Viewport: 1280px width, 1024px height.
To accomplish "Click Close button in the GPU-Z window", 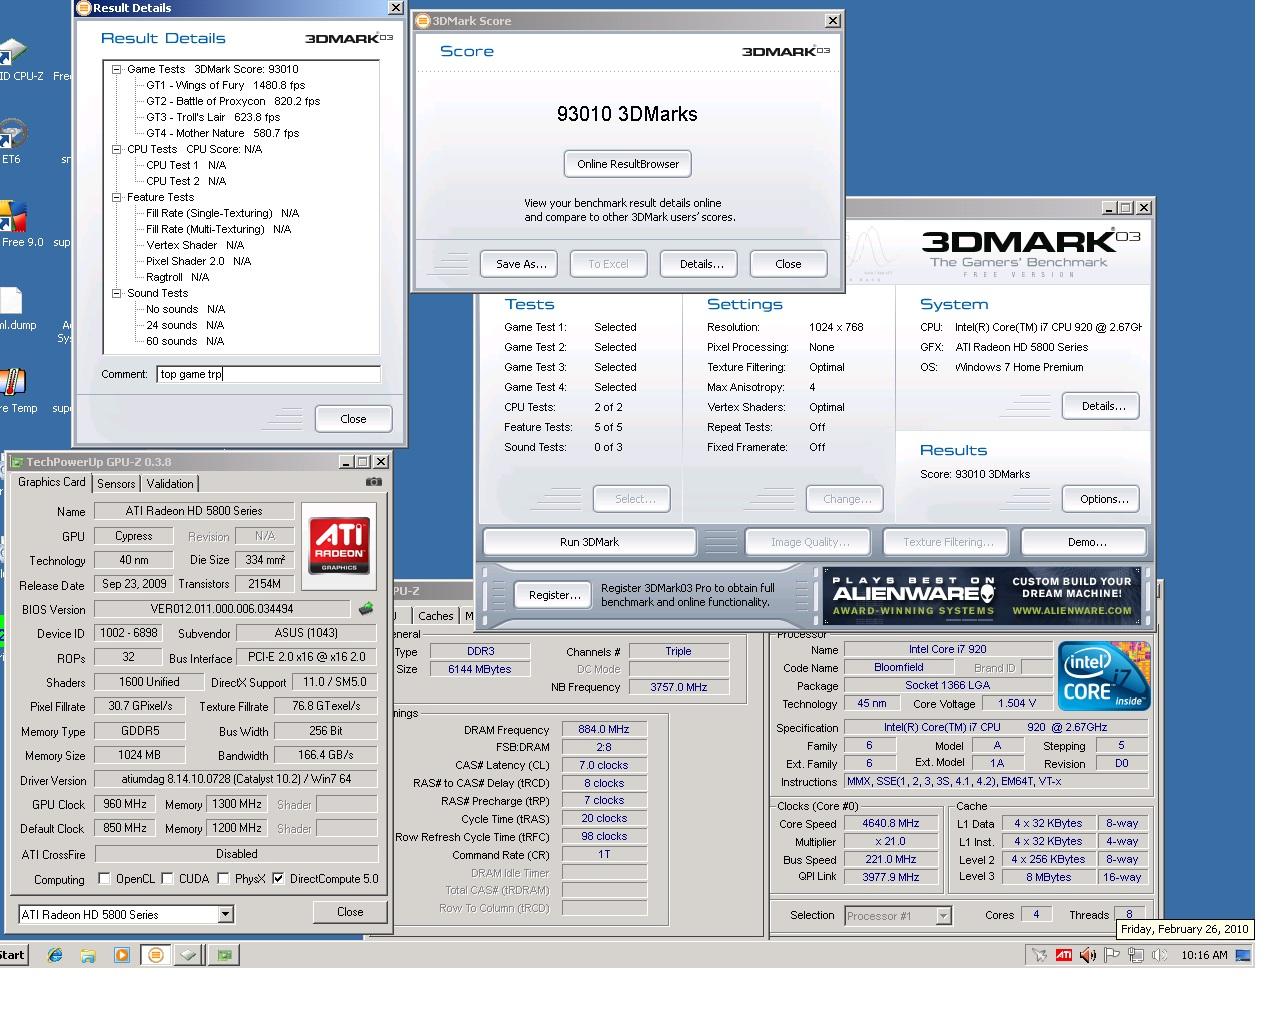I will 350,912.
